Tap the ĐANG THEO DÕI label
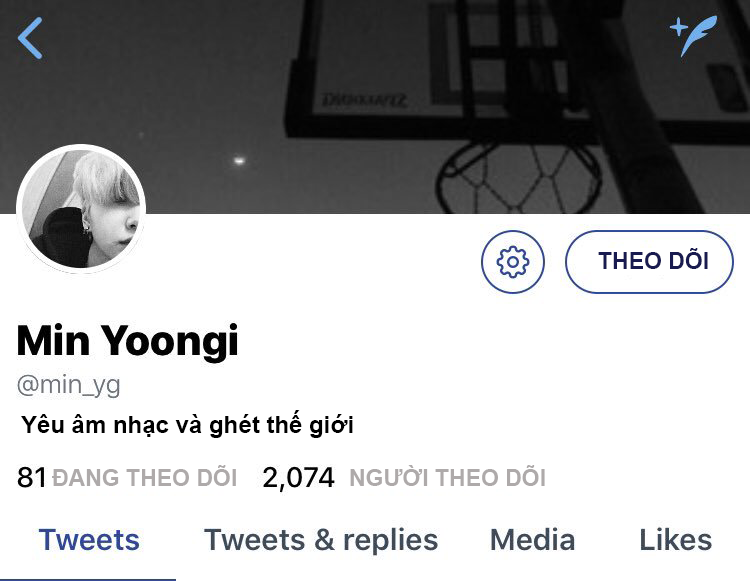750x581 pixels. 144,477
